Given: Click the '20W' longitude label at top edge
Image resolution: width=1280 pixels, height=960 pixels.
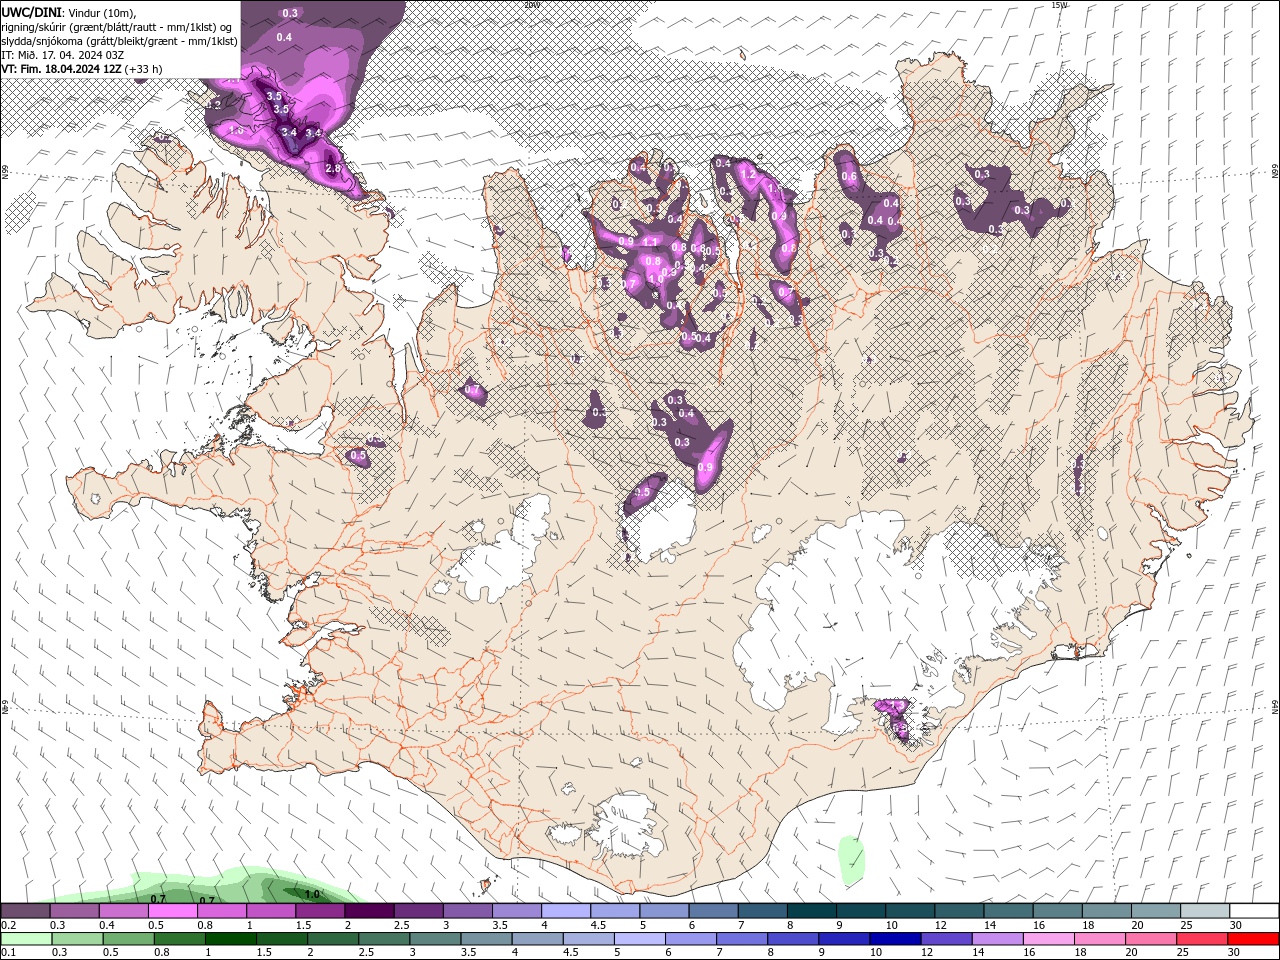Looking at the screenshot, I should pyautogui.click(x=531, y=5).
